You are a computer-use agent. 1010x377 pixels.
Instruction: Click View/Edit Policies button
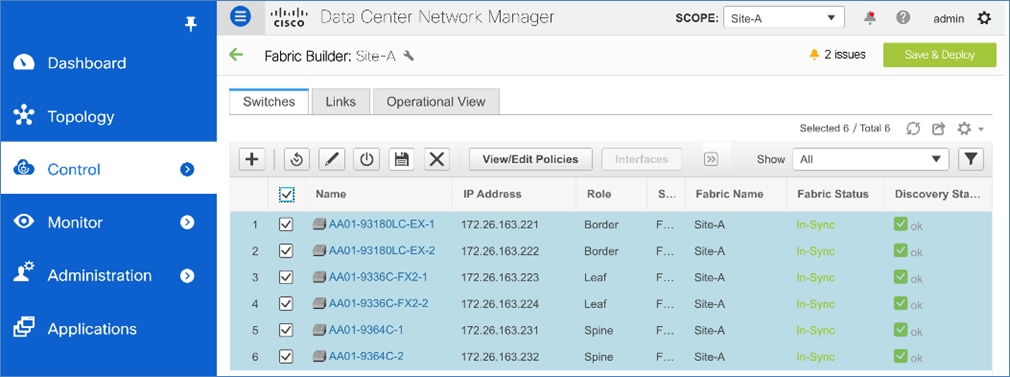(x=531, y=159)
